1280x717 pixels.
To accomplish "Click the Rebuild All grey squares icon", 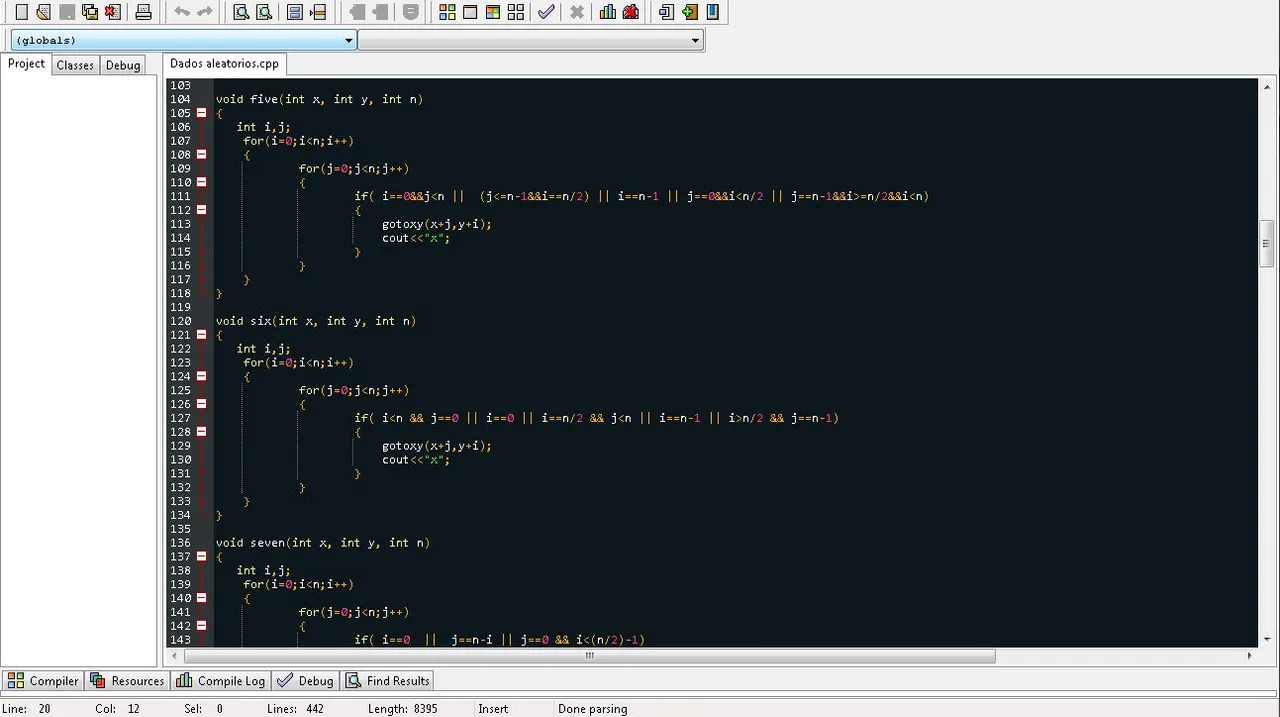I will pyautogui.click(x=516, y=12).
